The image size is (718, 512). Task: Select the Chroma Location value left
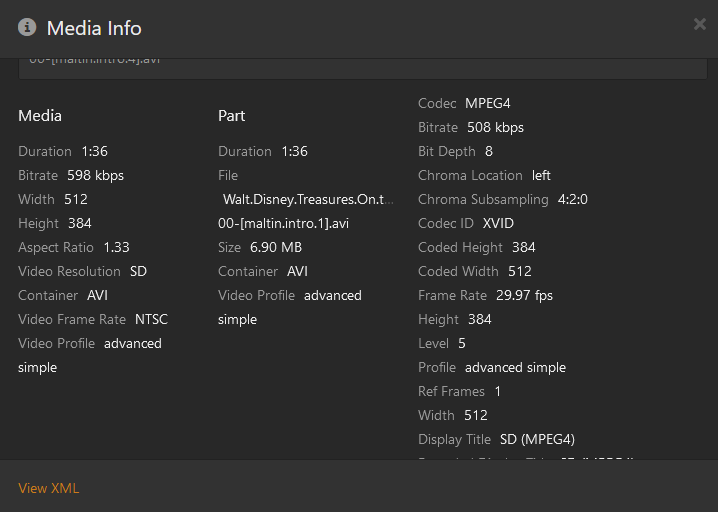click(x=541, y=175)
